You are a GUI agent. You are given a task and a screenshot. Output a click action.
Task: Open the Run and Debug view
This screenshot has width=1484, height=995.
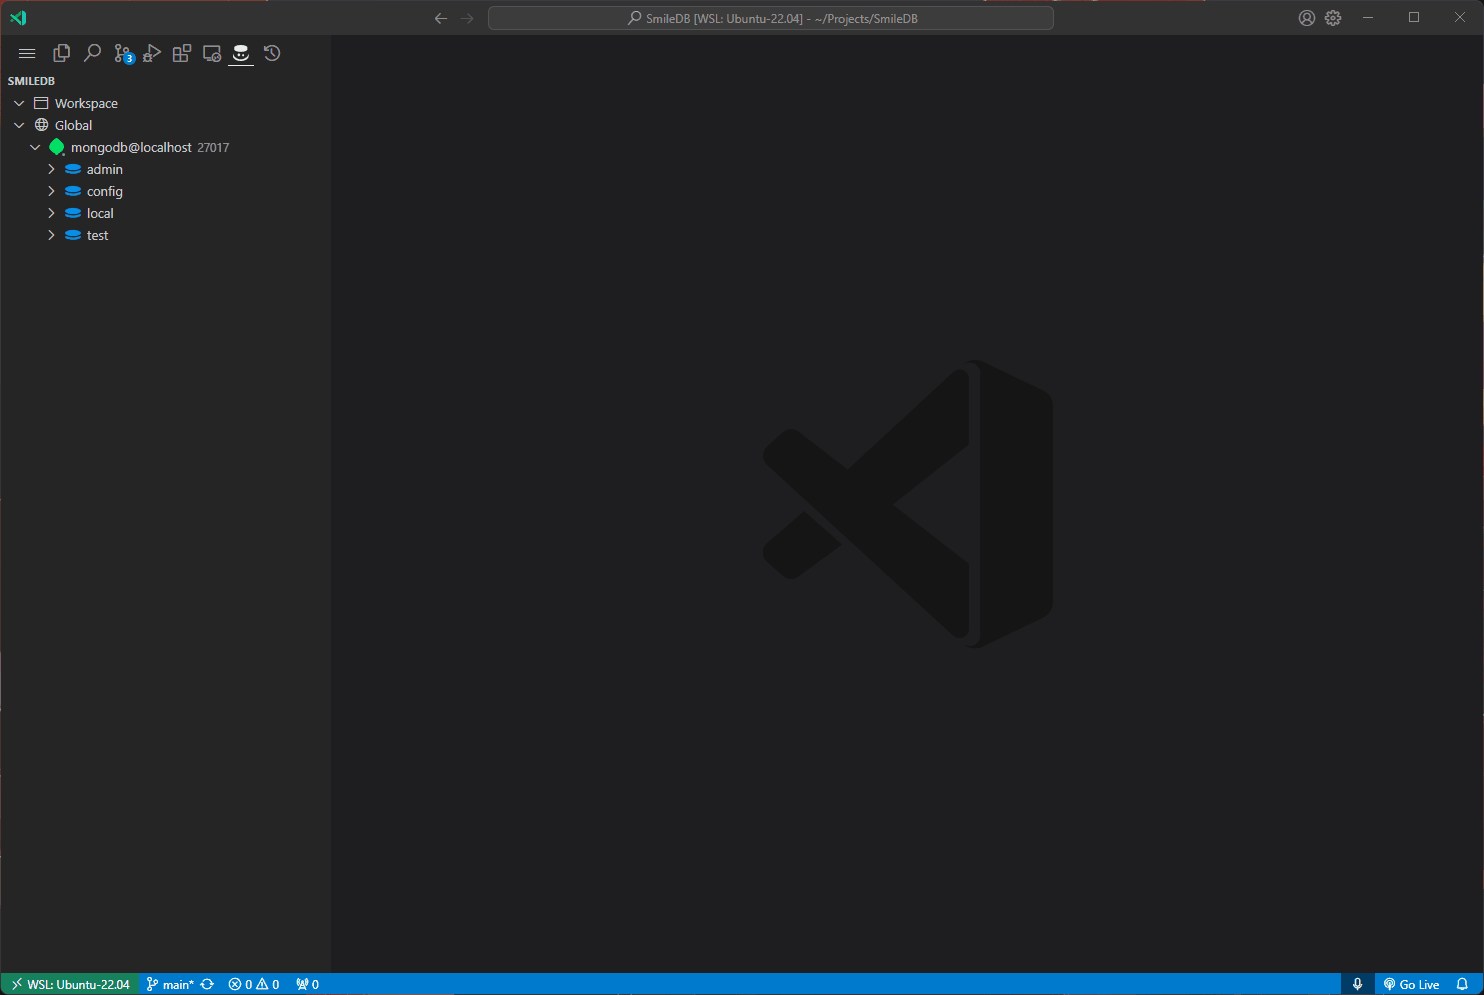tap(152, 53)
